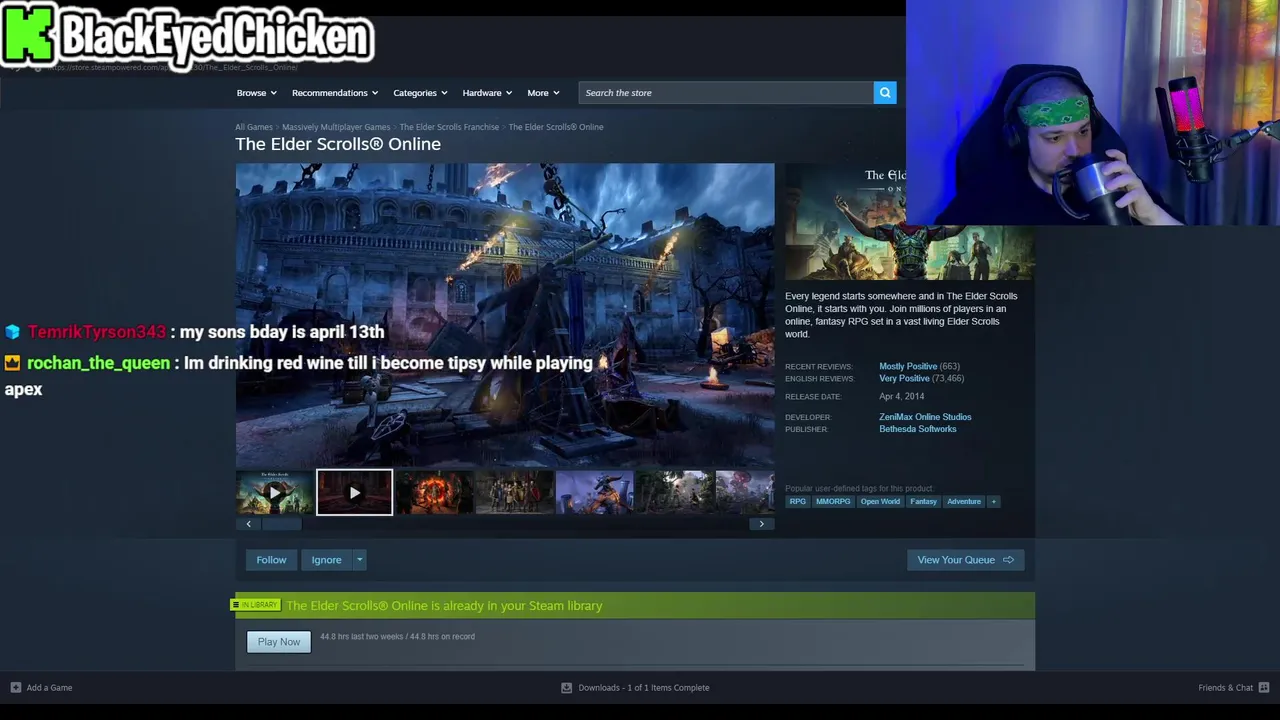Expand the Ignore options arrow
This screenshot has width=1280, height=720.
359,560
